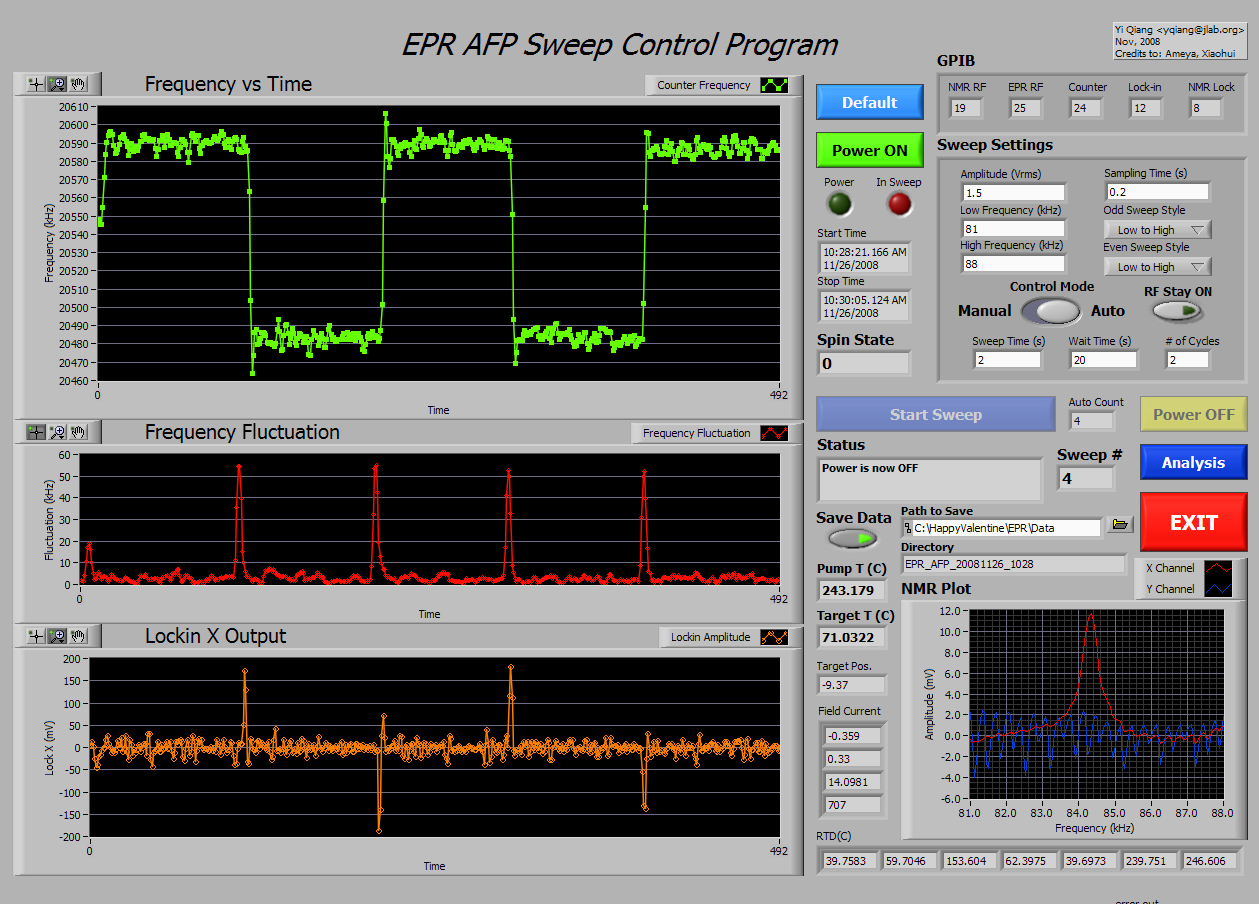The height and width of the screenshot is (904, 1259).
Task: Click the Power OFF button
Action: 1193,414
